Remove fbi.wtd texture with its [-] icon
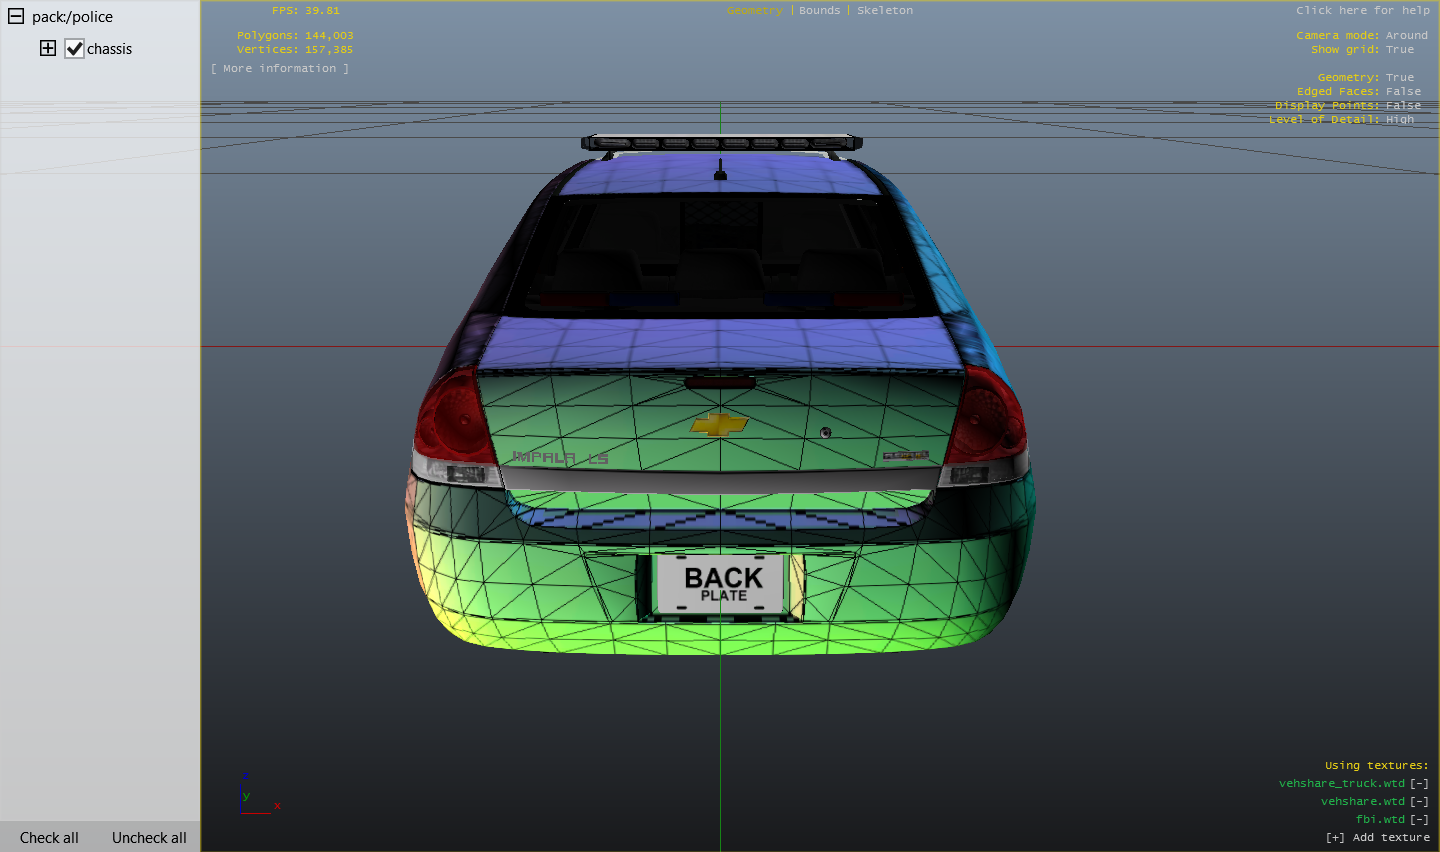Image resolution: width=1440 pixels, height=852 pixels. tap(1419, 820)
